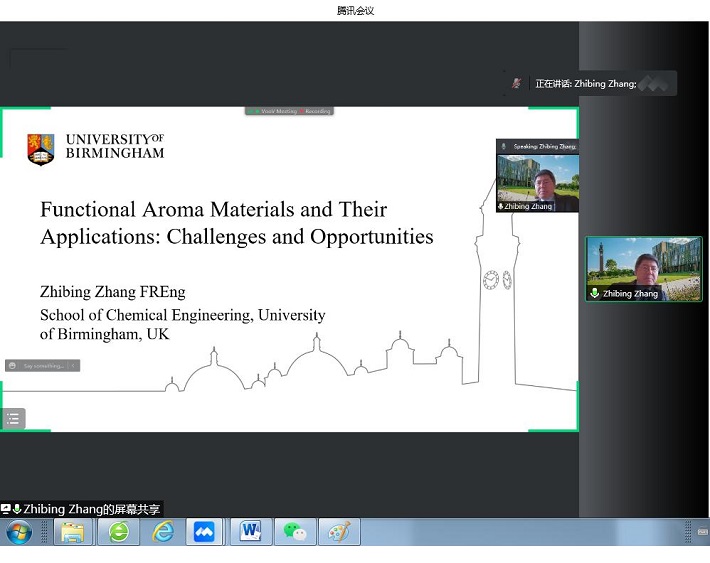Click the Recording indicator at slide top

coord(317,111)
